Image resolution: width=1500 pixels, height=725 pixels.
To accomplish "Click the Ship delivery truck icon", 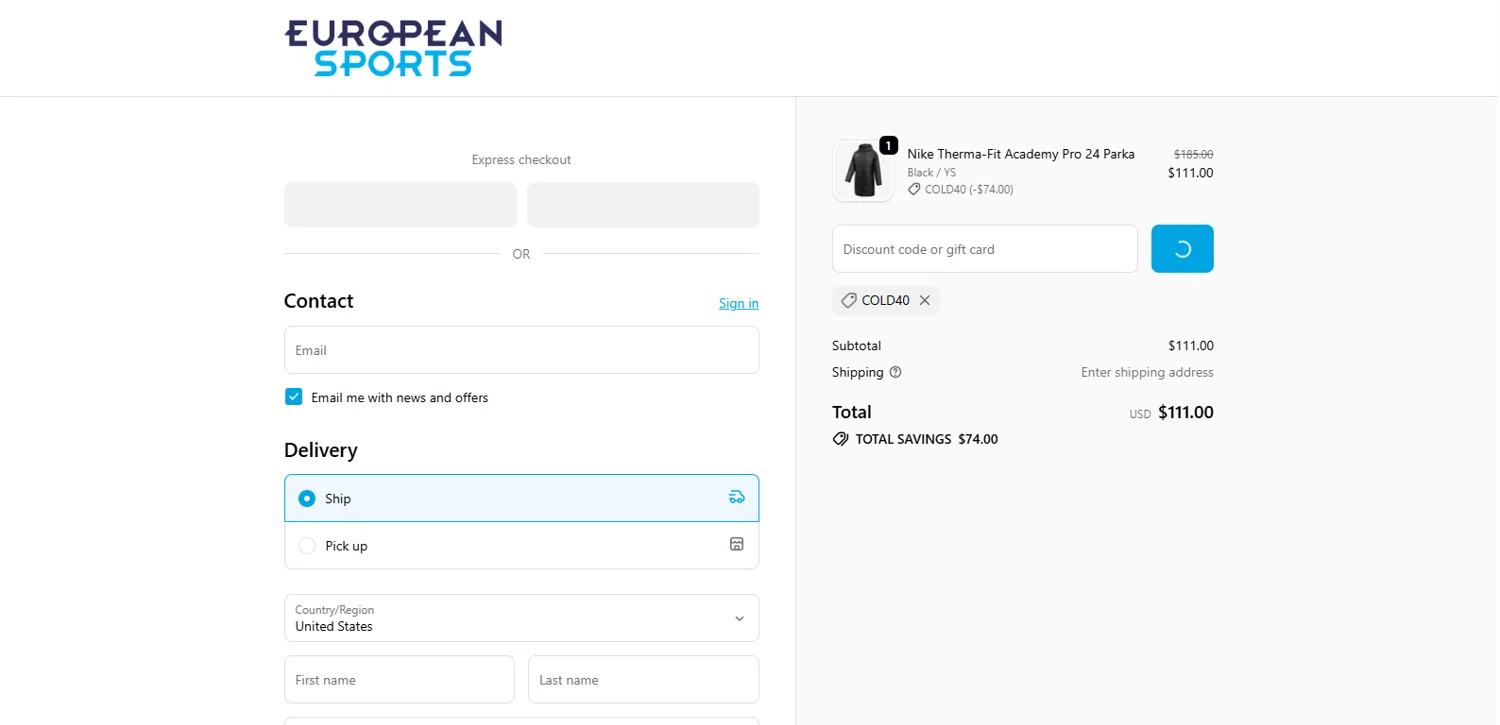I will tap(737, 497).
